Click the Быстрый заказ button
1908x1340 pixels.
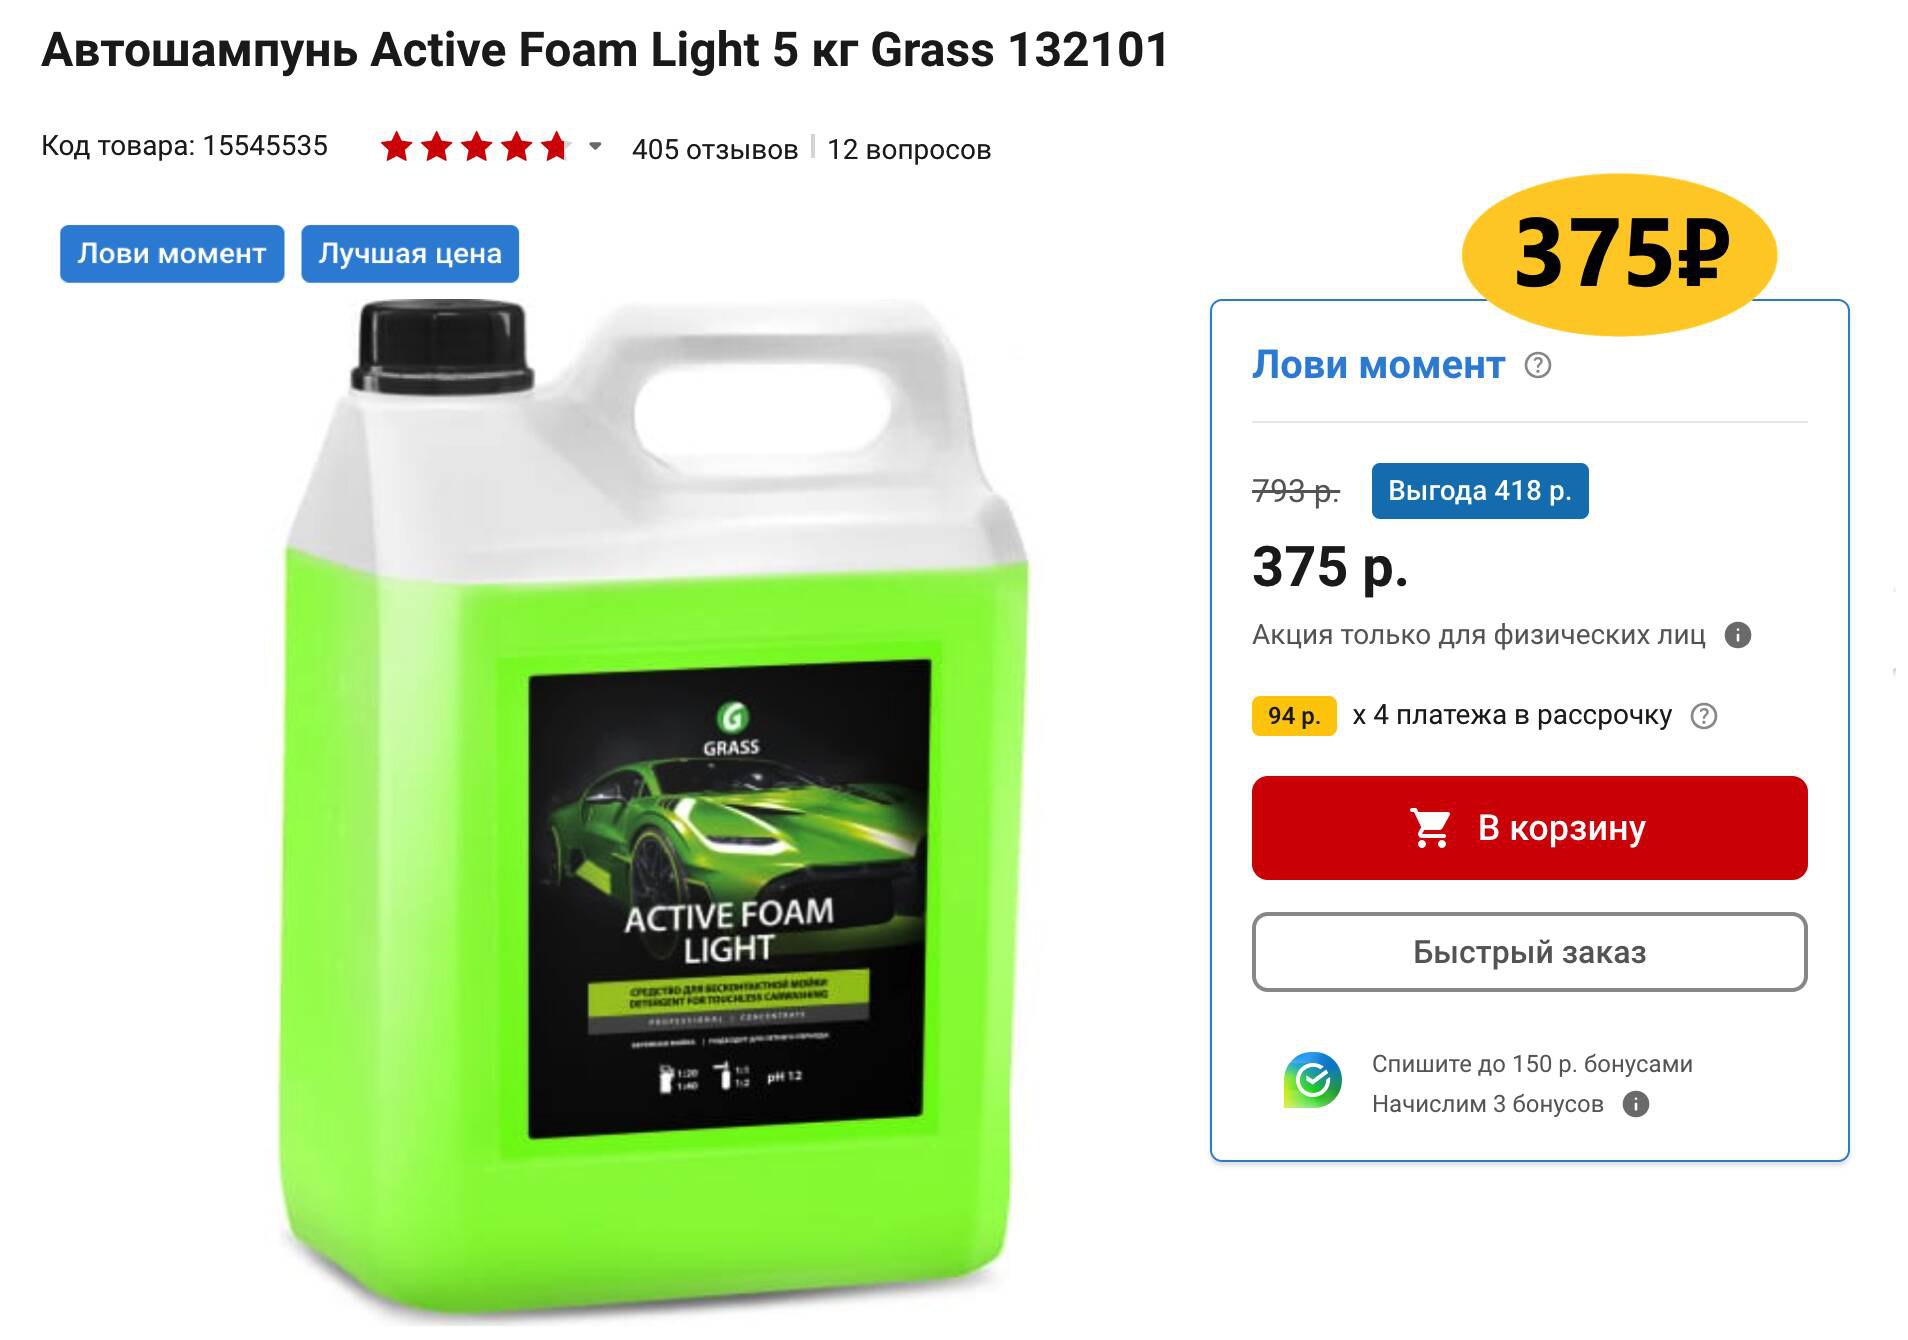1529,952
